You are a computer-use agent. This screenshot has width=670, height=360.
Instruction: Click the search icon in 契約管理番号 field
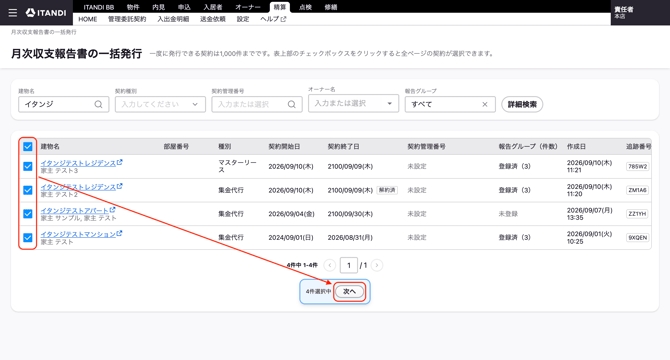point(291,104)
